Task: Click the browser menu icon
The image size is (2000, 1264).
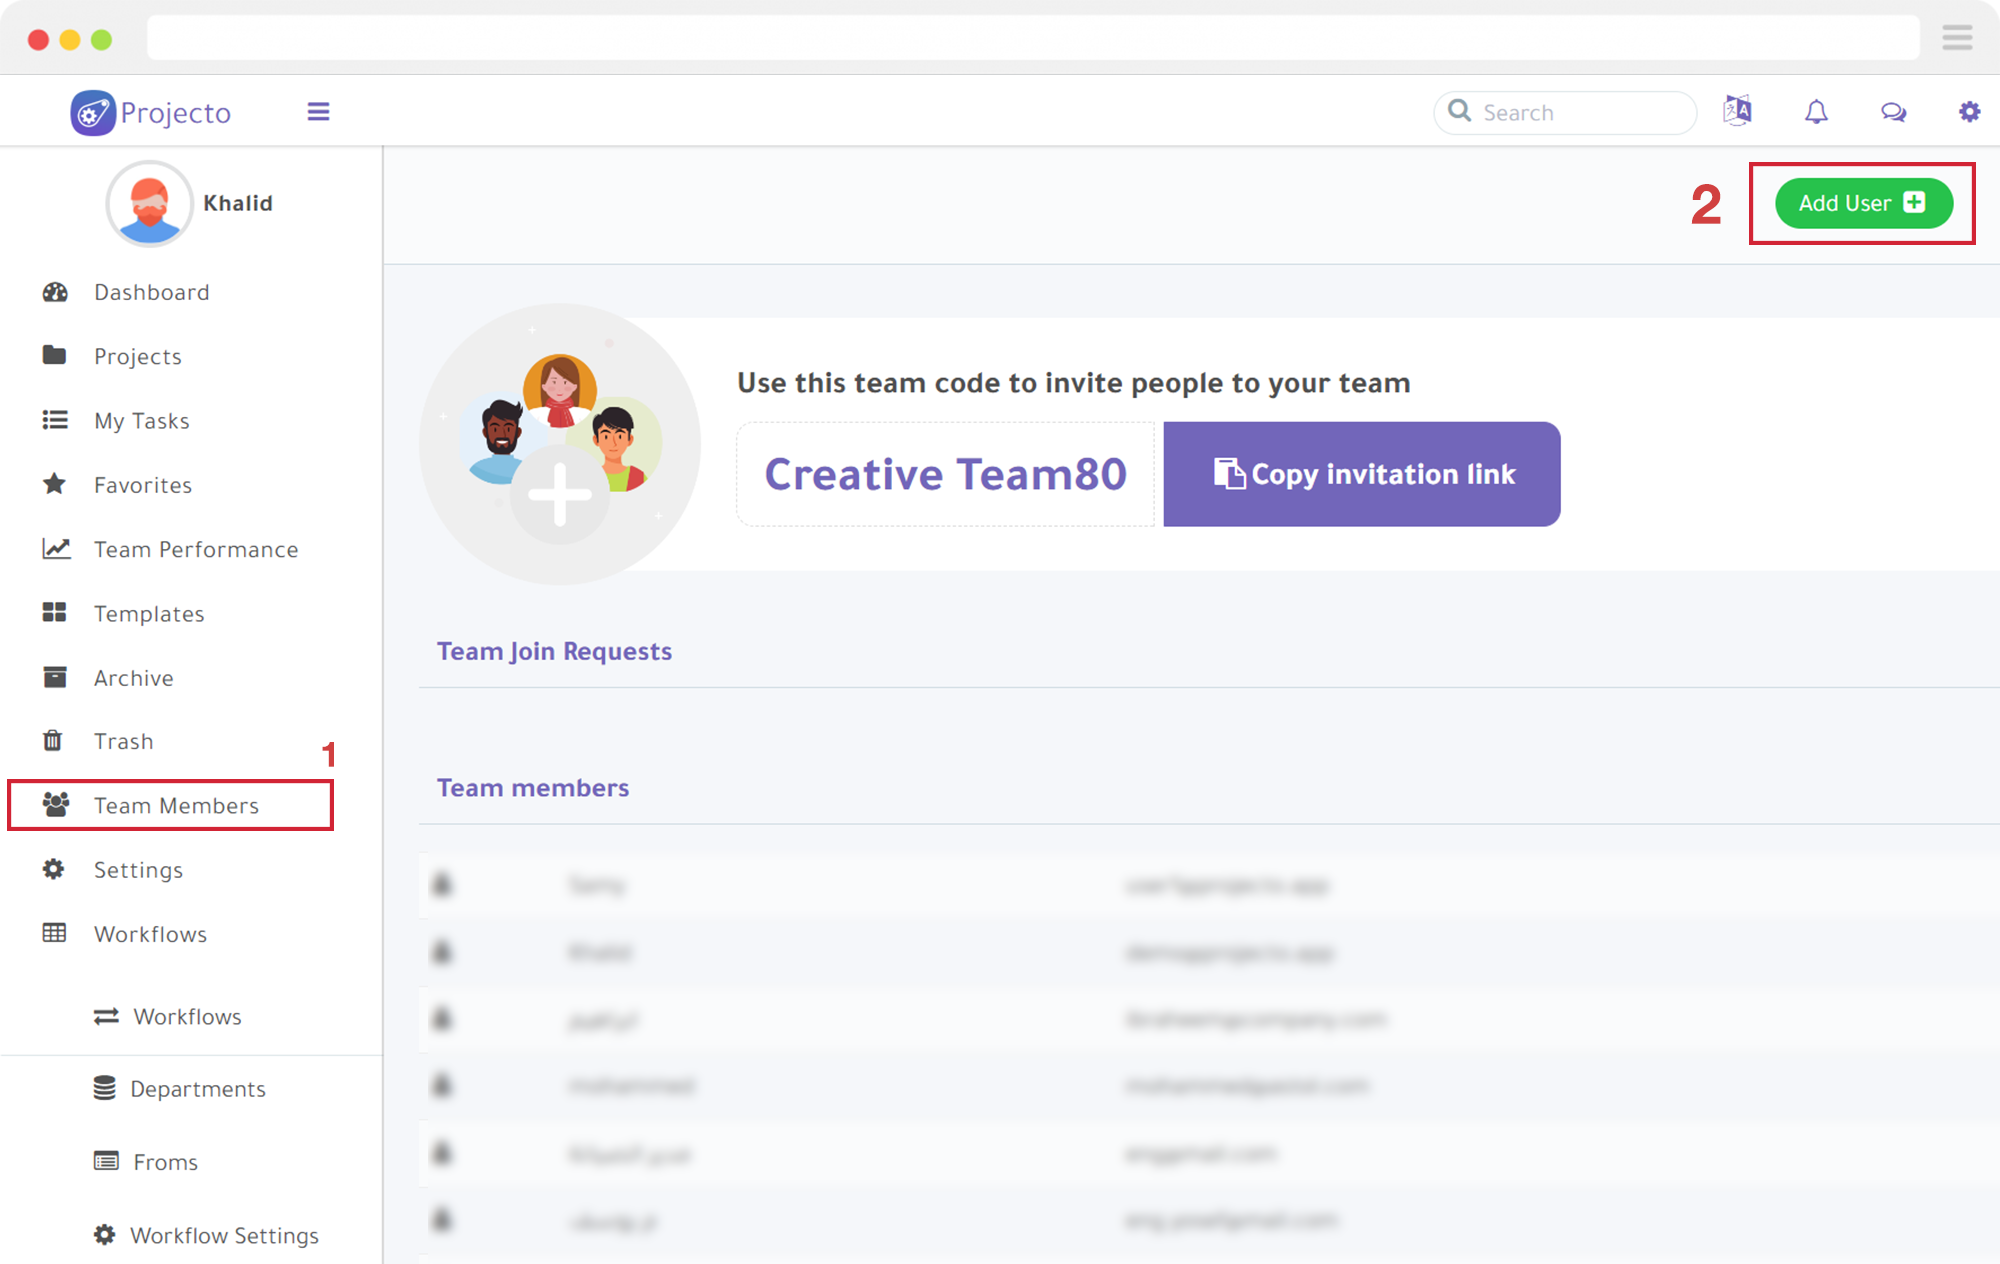Action: [1957, 38]
